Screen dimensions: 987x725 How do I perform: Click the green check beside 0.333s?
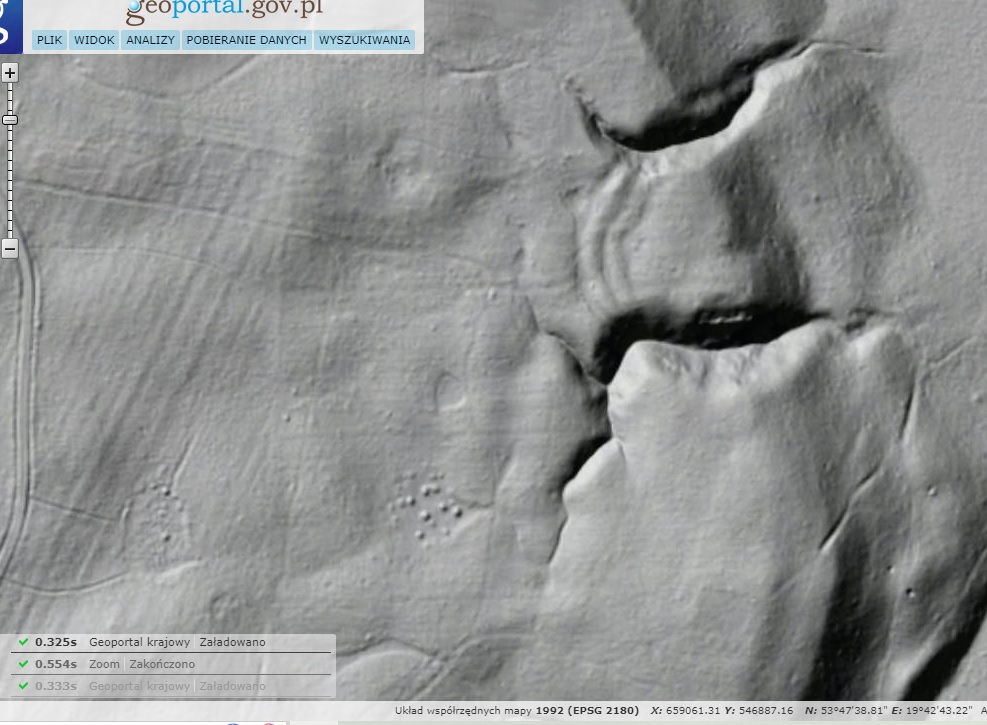click(23, 686)
